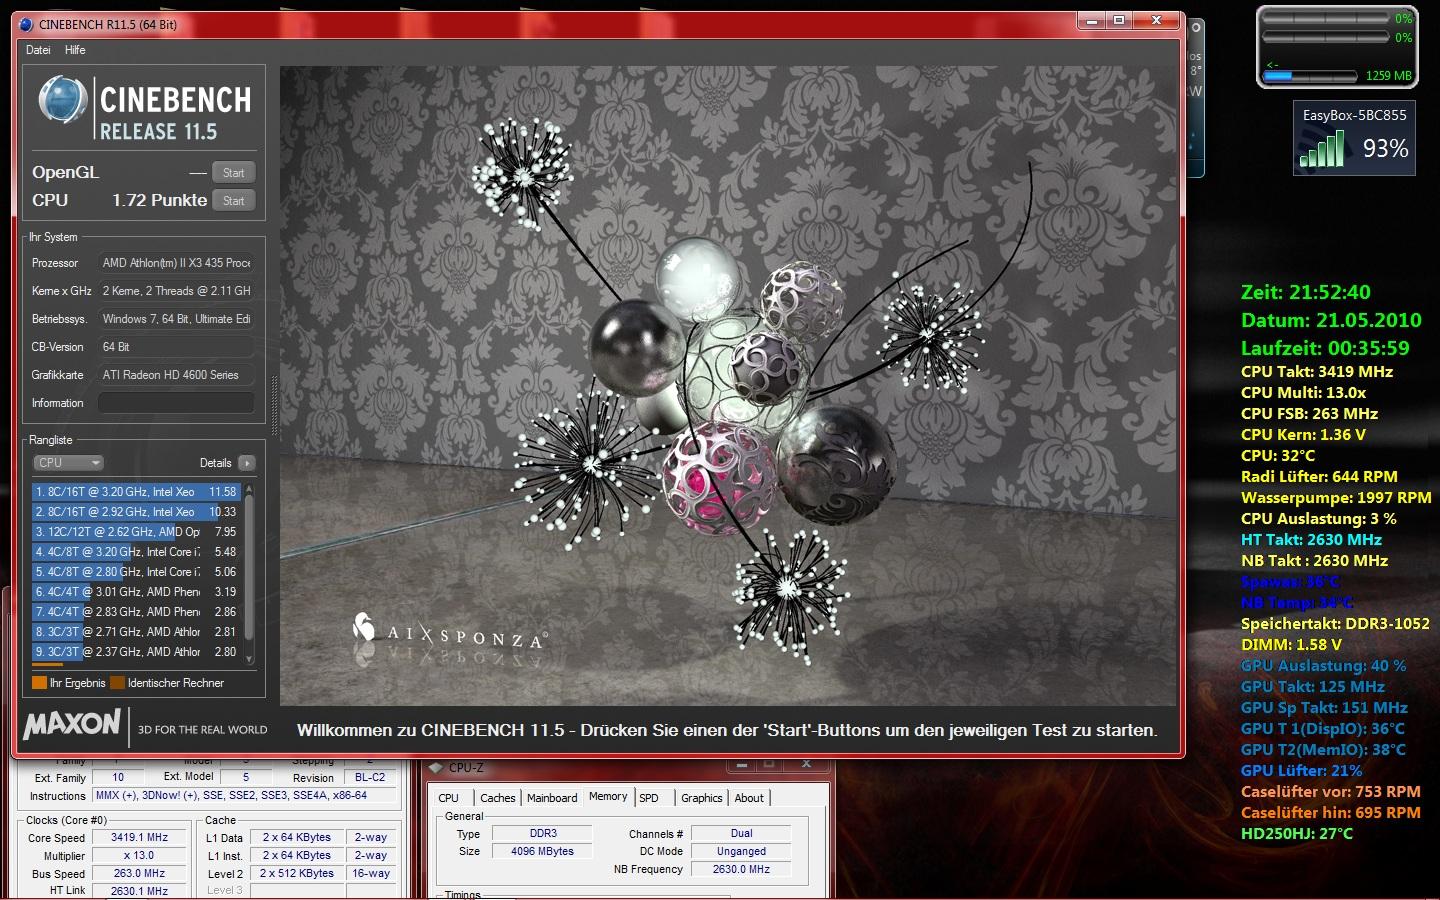The width and height of the screenshot is (1440, 900).
Task: Select the Memory tab in CPU-Z
Action: tap(608, 796)
